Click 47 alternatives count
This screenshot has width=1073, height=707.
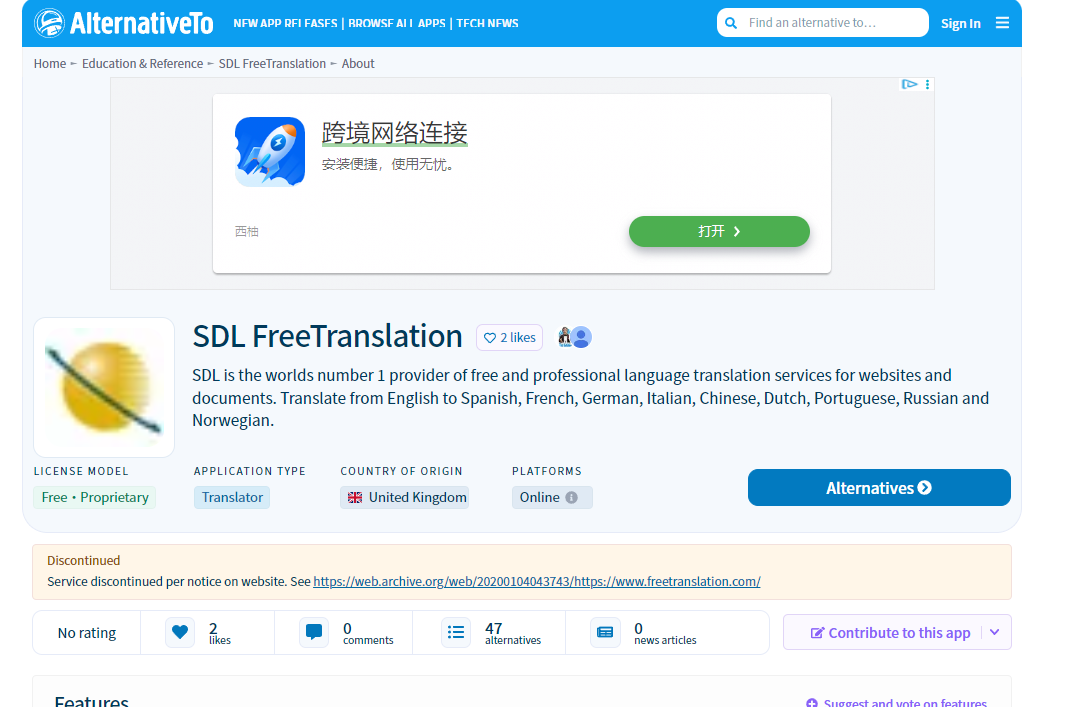coord(513,633)
